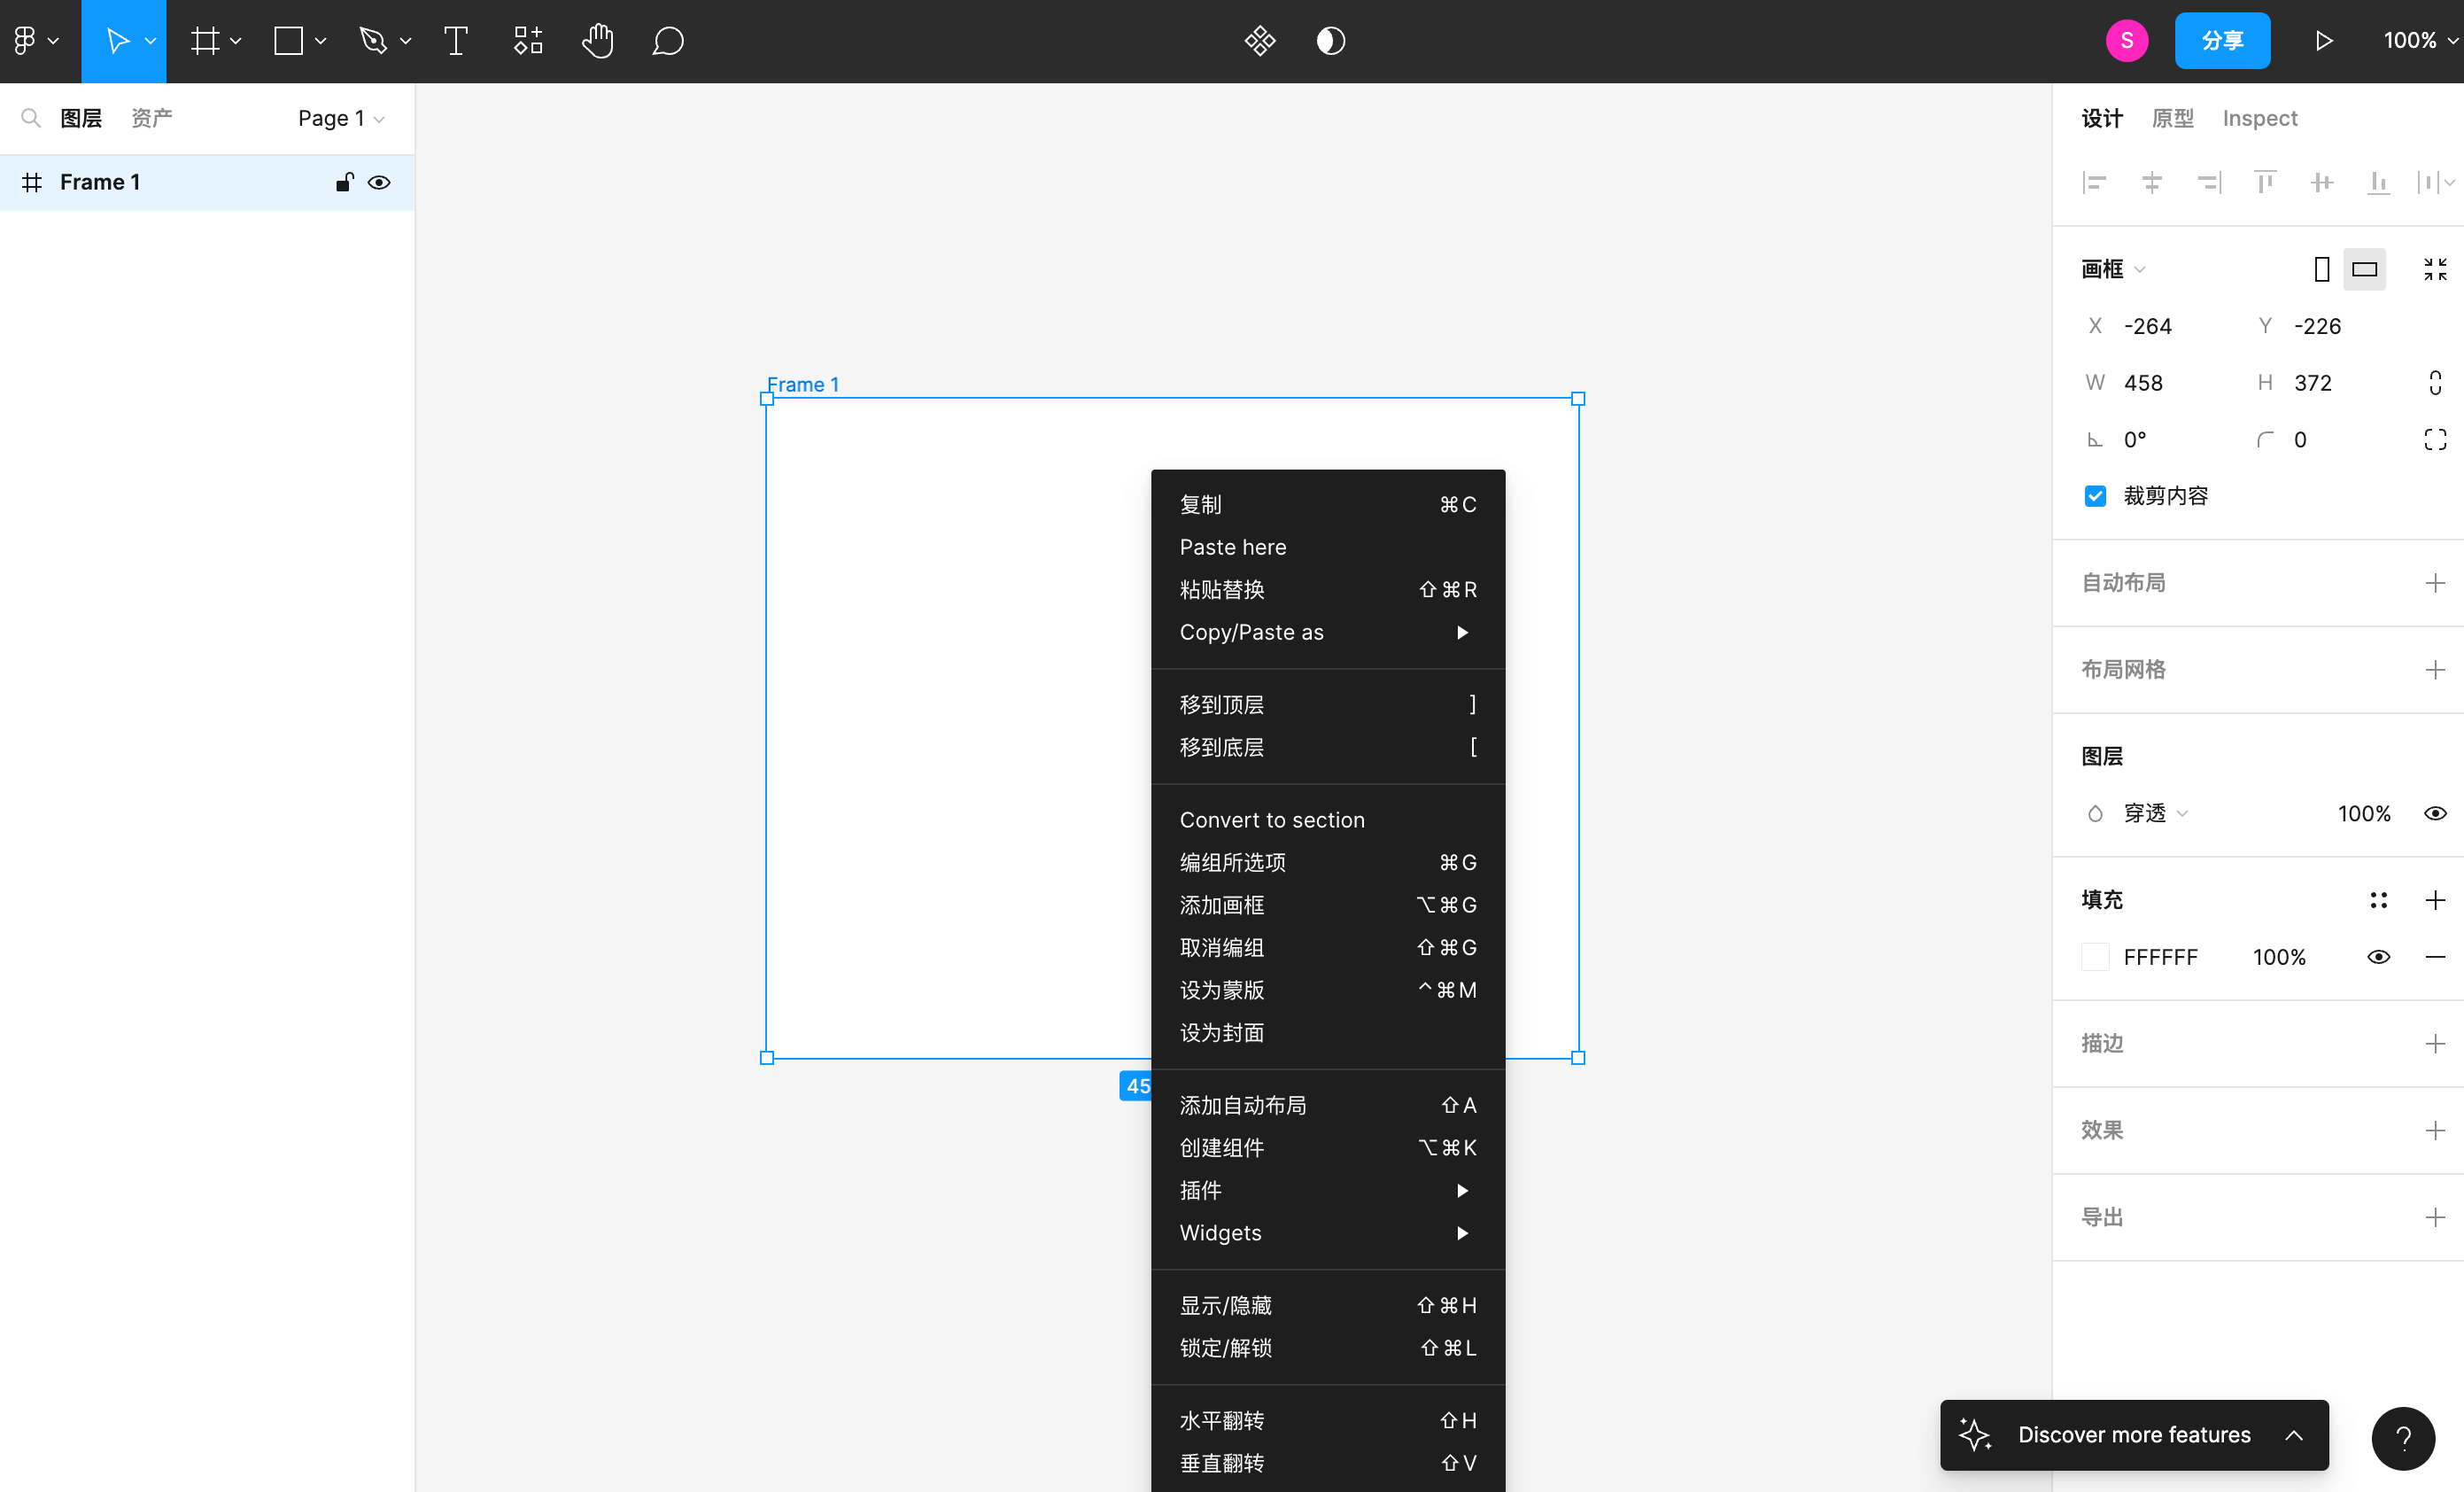The width and height of the screenshot is (2464, 1492).
Task: Open Copy/Paste as submenu
Action: (x=1328, y=632)
